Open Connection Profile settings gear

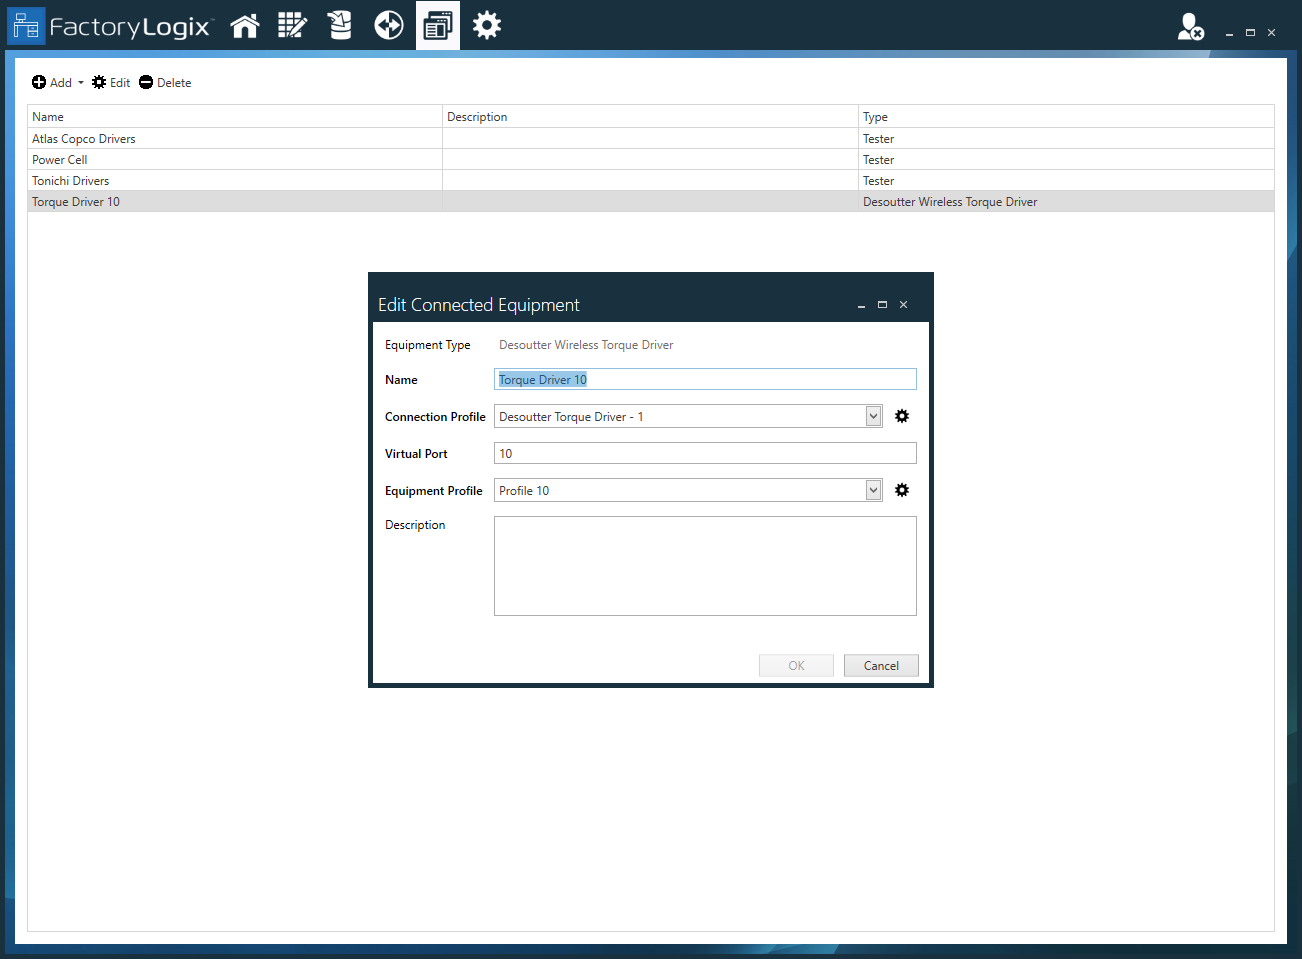(902, 416)
